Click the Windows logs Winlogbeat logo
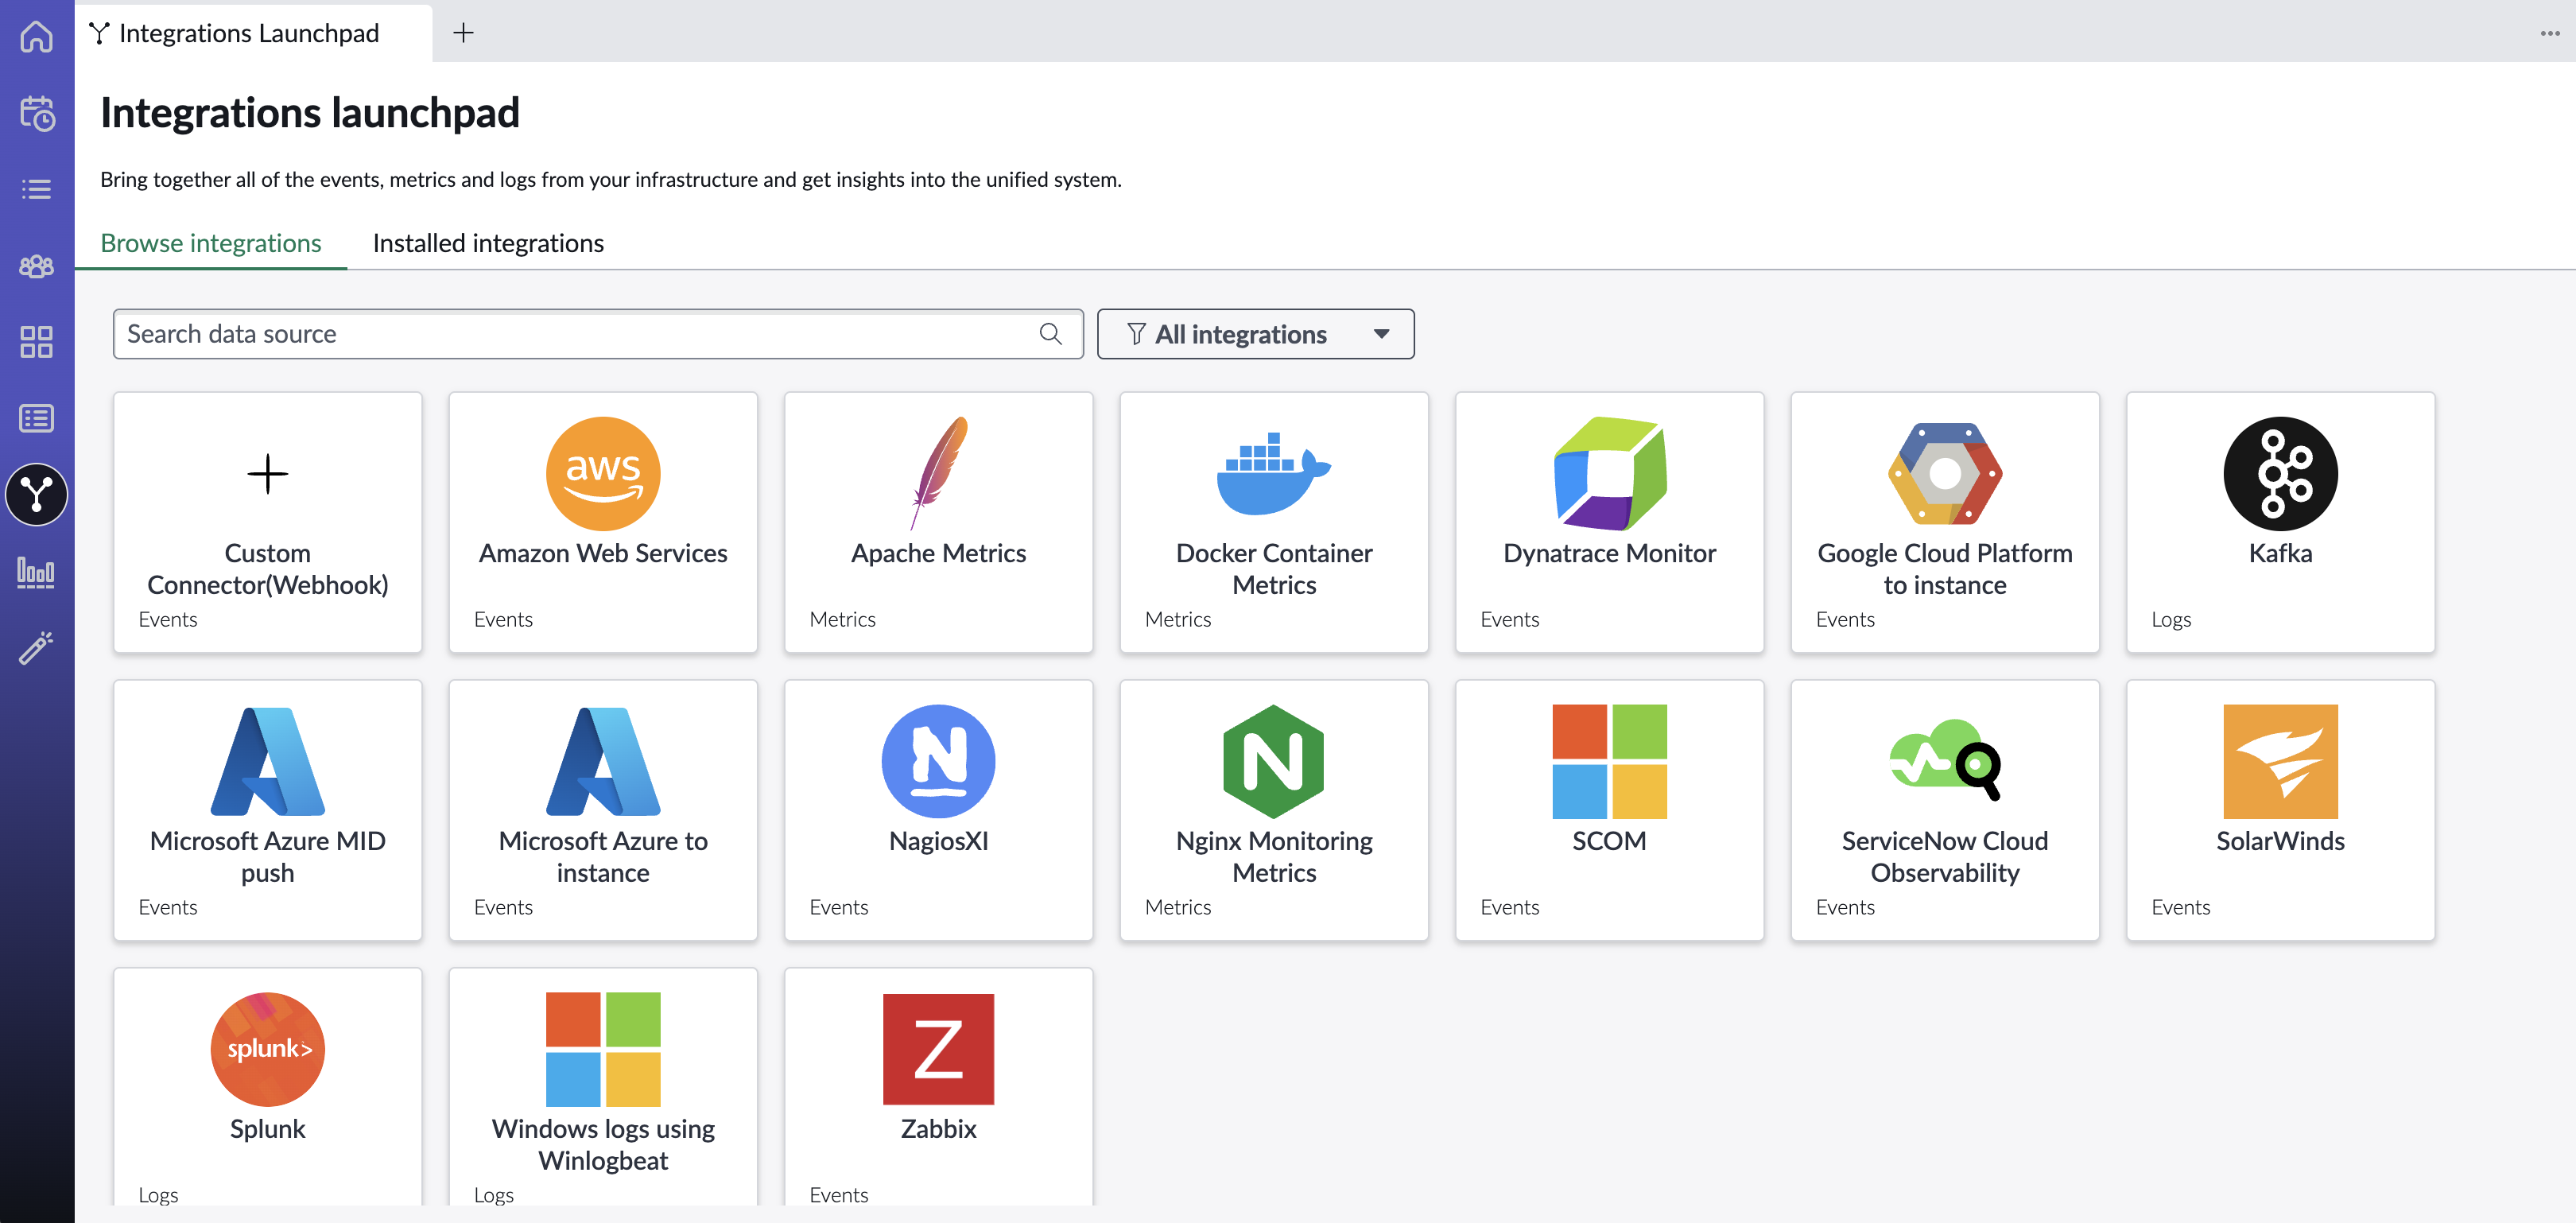The height and width of the screenshot is (1223, 2576). point(603,1049)
